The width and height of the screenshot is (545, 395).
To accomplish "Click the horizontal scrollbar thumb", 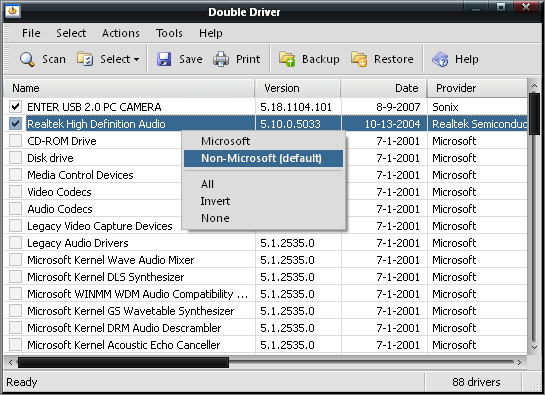I will click(x=123, y=363).
